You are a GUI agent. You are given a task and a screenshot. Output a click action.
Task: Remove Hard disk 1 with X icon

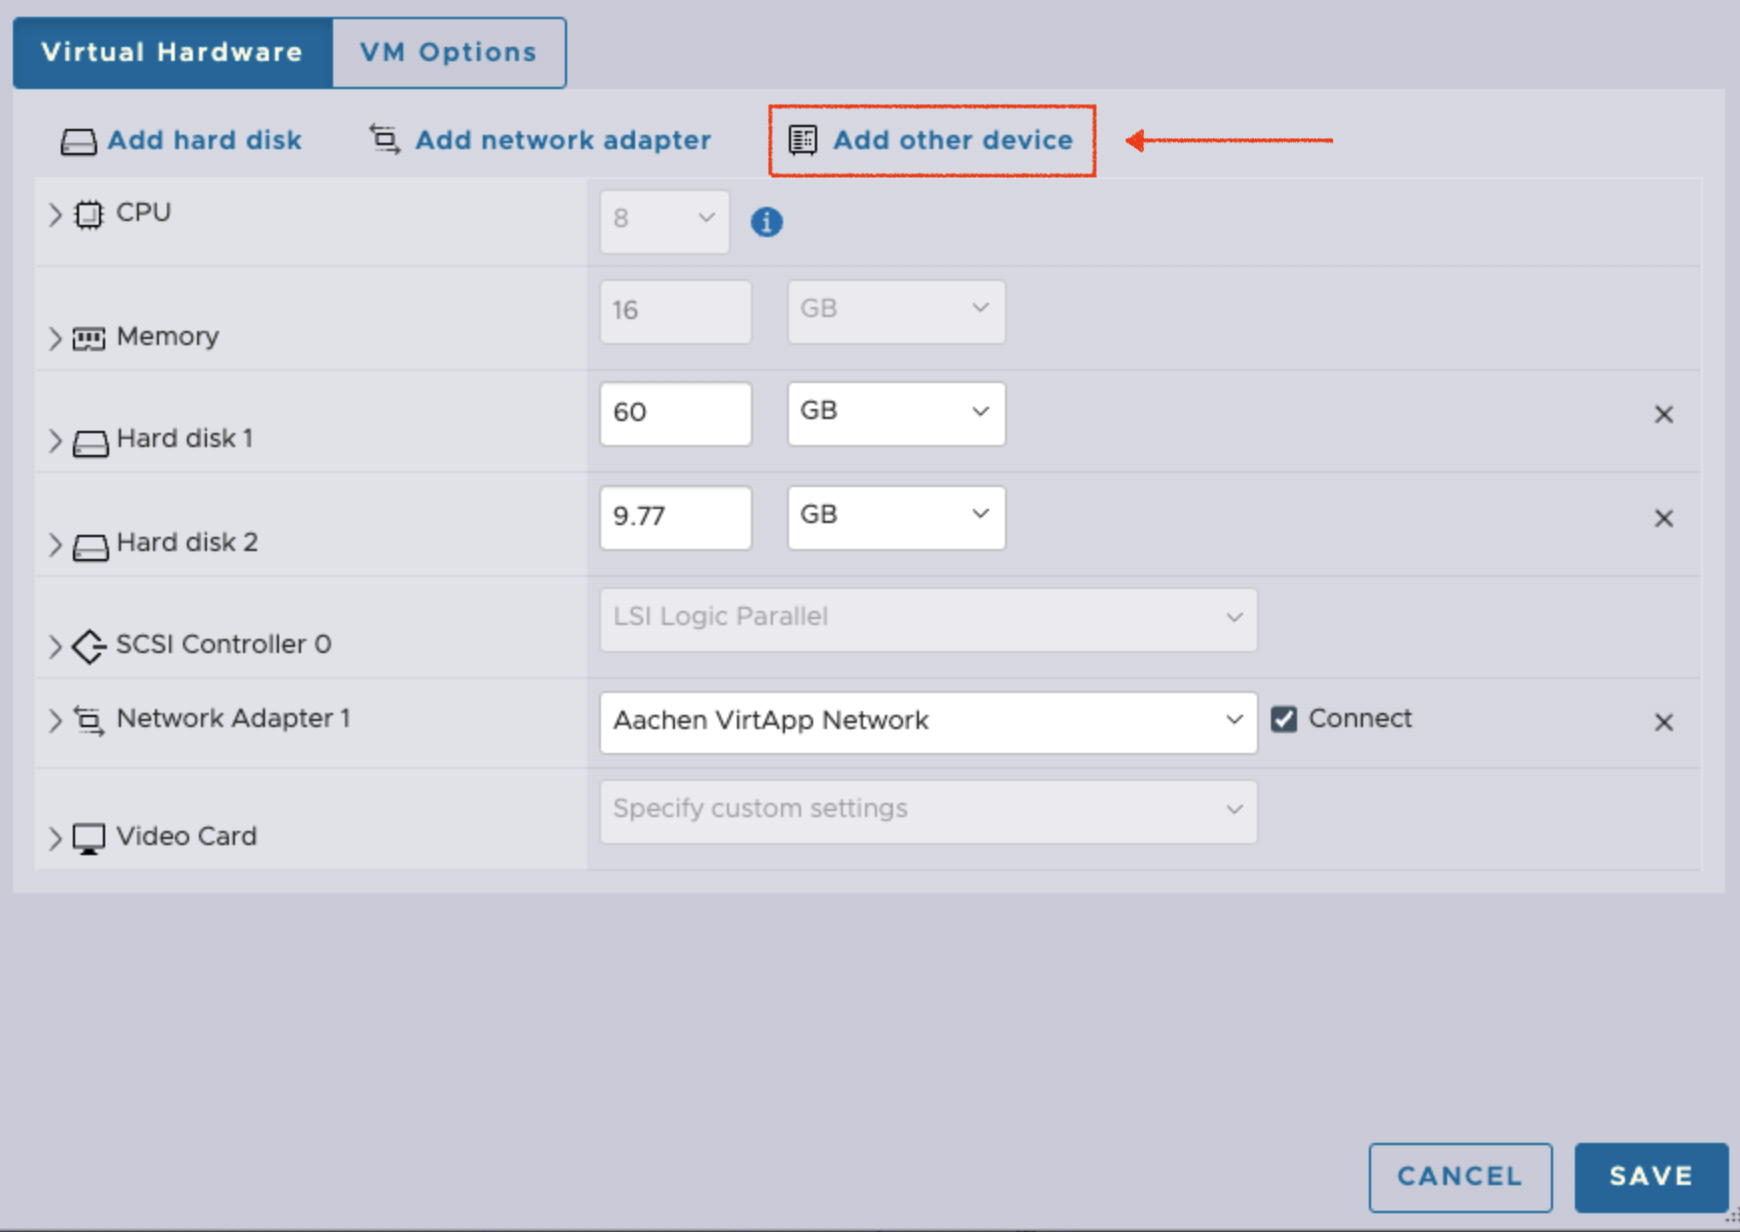tap(1663, 414)
